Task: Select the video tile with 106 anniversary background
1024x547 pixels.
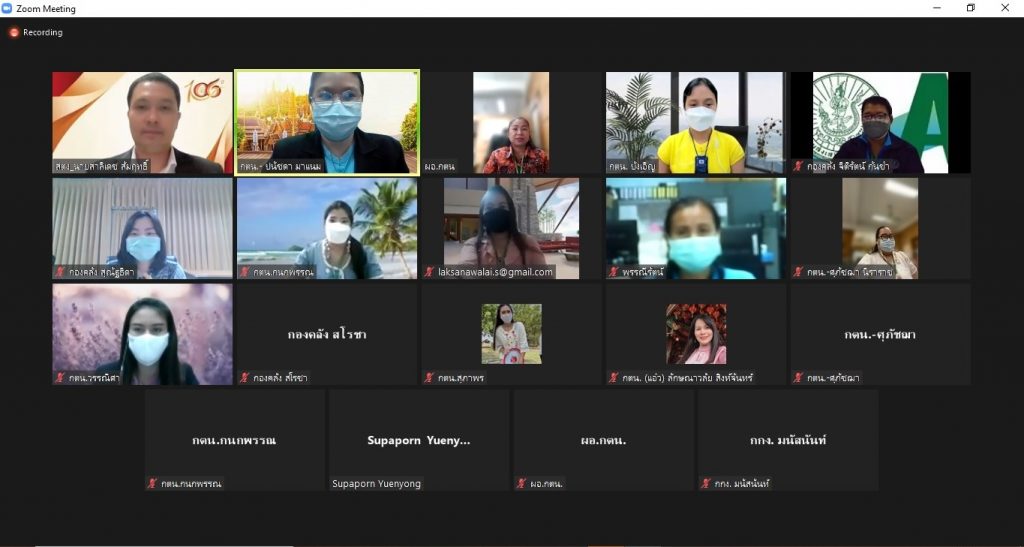Action: pyautogui.click(x=142, y=121)
